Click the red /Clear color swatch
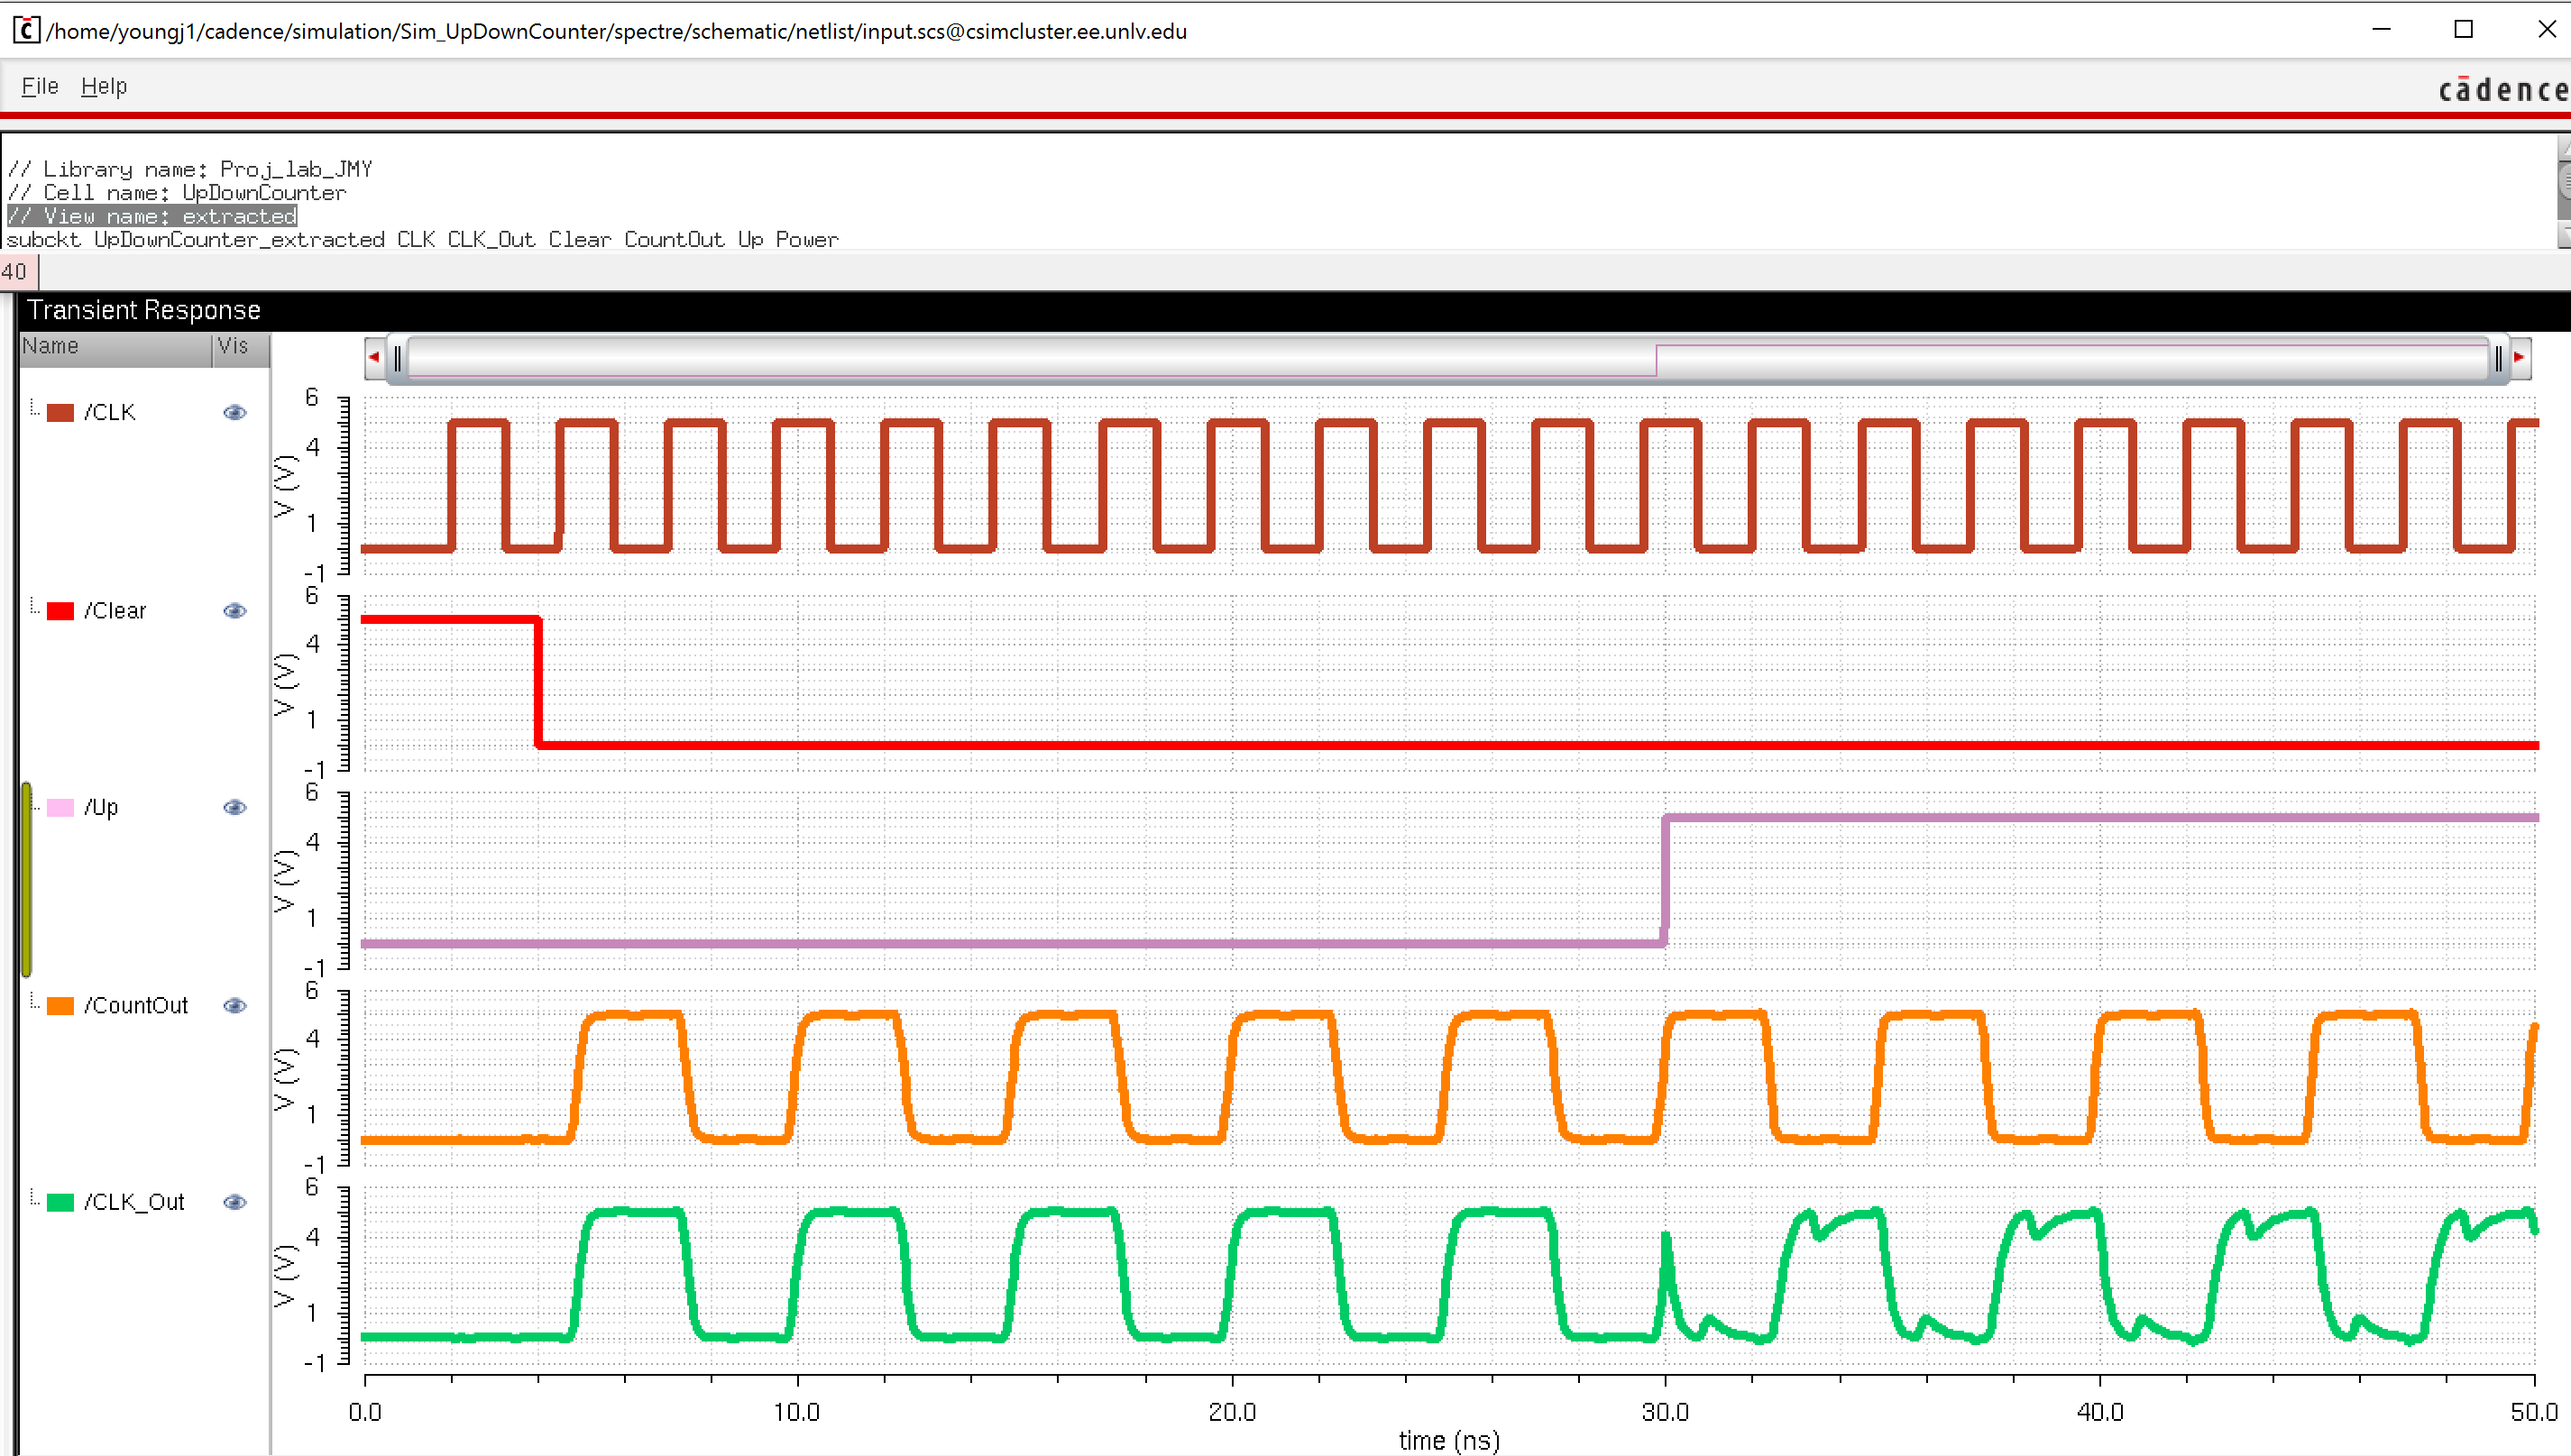2571x1456 pixels. (61, 611)
